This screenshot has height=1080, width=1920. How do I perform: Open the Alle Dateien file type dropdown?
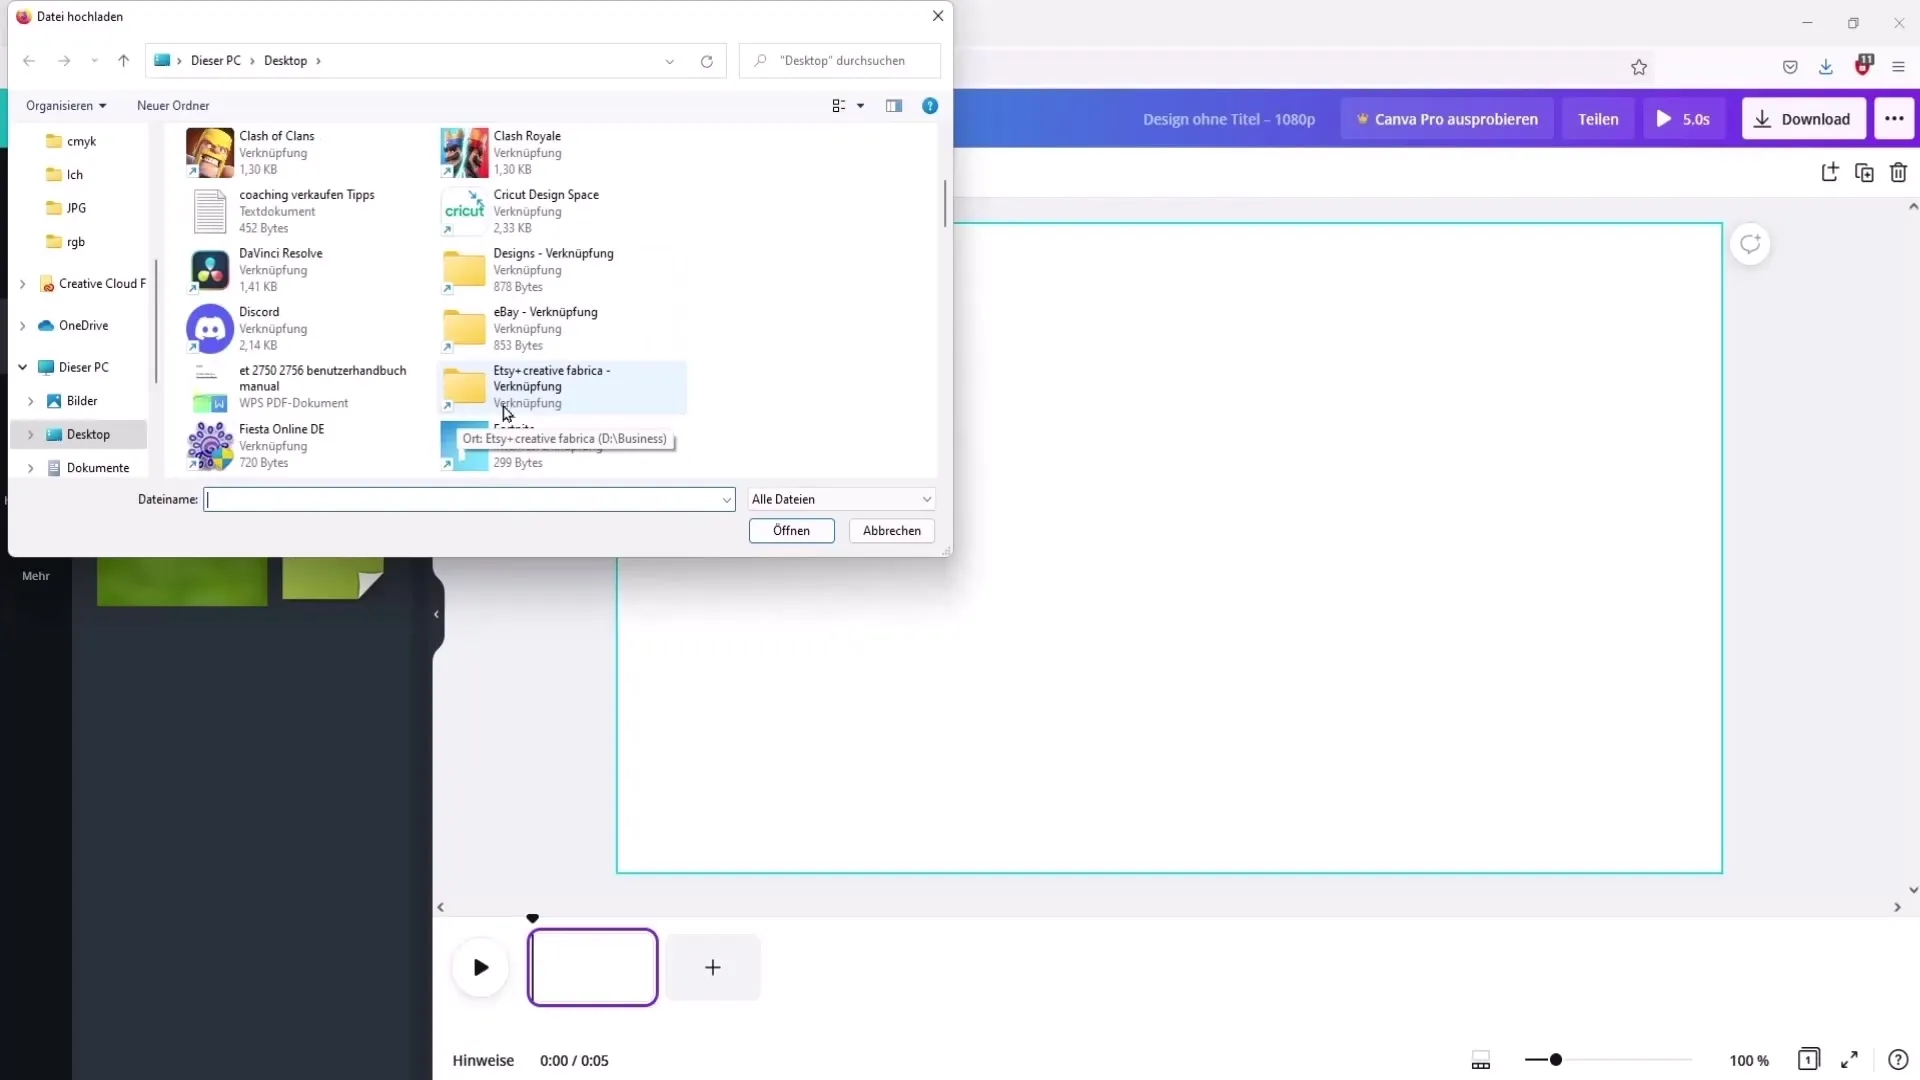[x=841, y=500]
